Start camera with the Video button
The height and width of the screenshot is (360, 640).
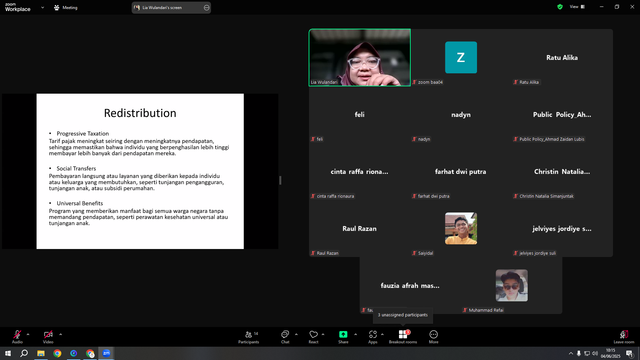[x=48, y=336]
